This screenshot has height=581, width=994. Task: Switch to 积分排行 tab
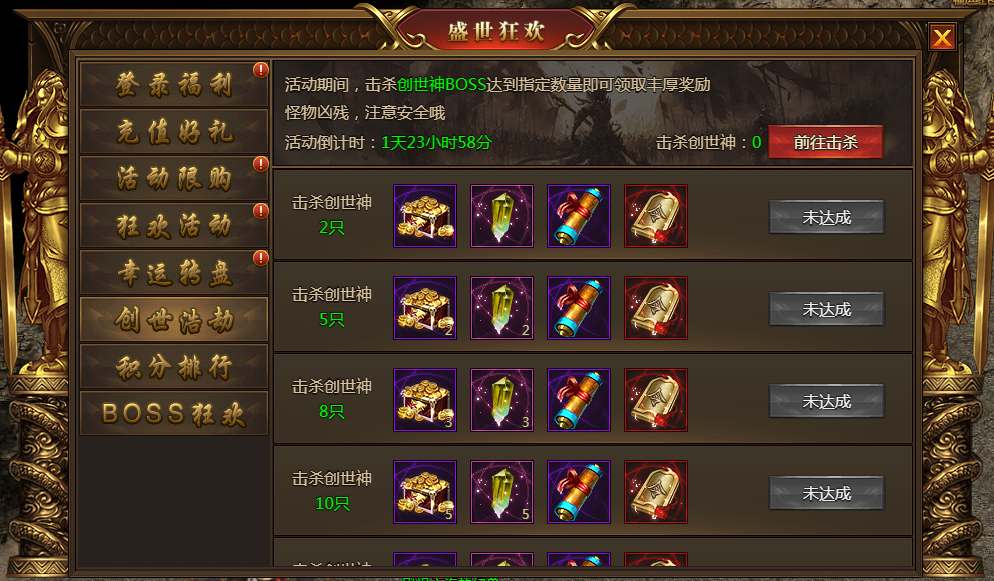pos(174,367)
